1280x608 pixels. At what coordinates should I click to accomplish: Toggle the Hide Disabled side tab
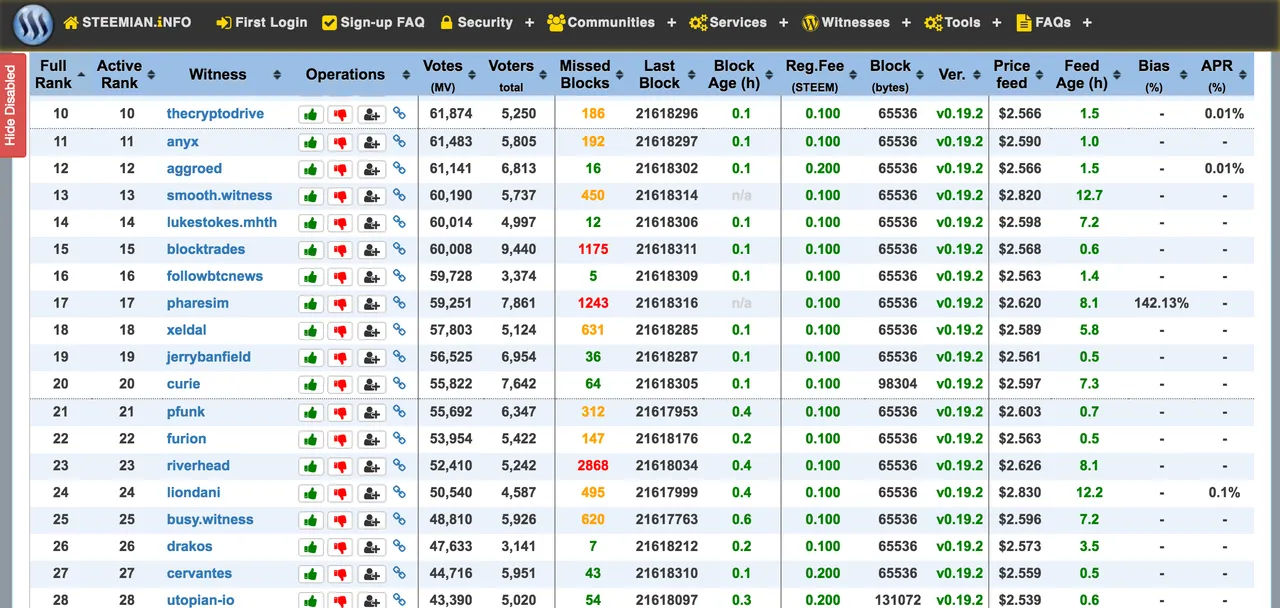click(11, 105)
